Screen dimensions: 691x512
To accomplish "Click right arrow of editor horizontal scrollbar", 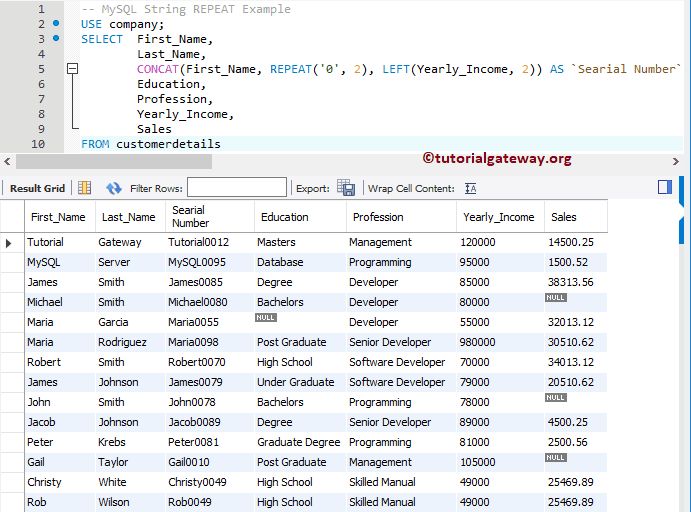I will [x=676, y=162].
